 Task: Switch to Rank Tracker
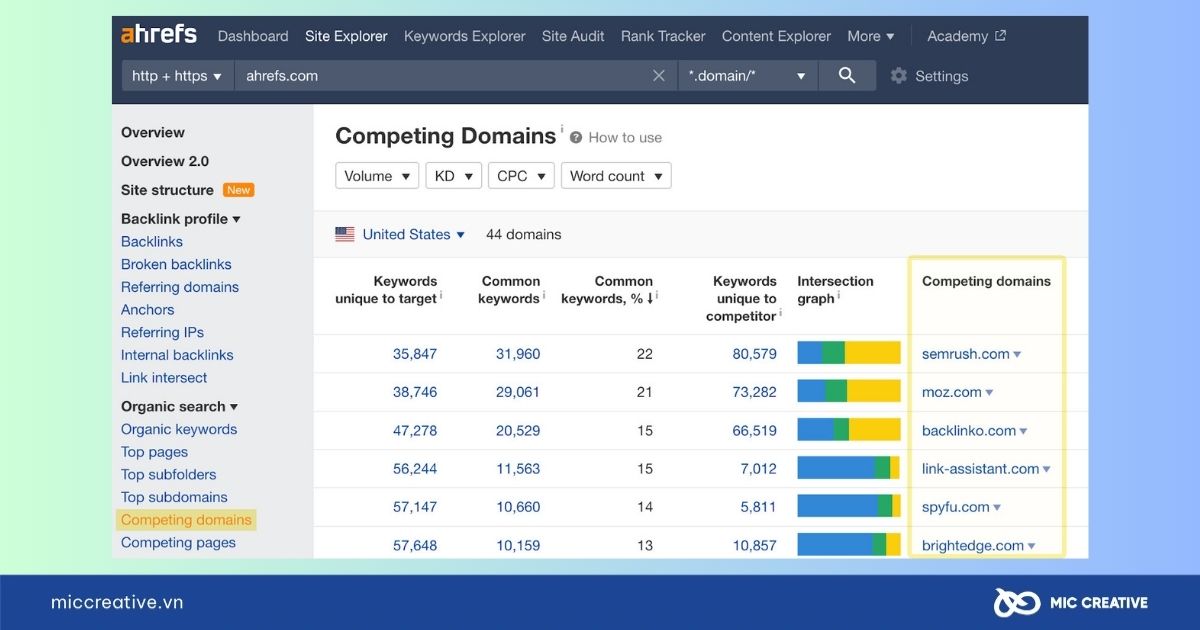click(x=663, y=36)
